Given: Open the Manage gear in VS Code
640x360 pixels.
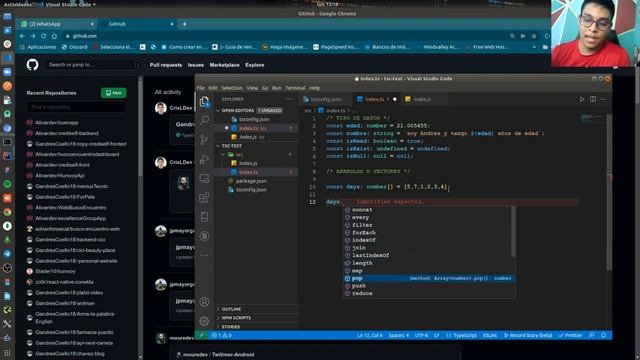Looking at the screenshot, I should (204, 321).
